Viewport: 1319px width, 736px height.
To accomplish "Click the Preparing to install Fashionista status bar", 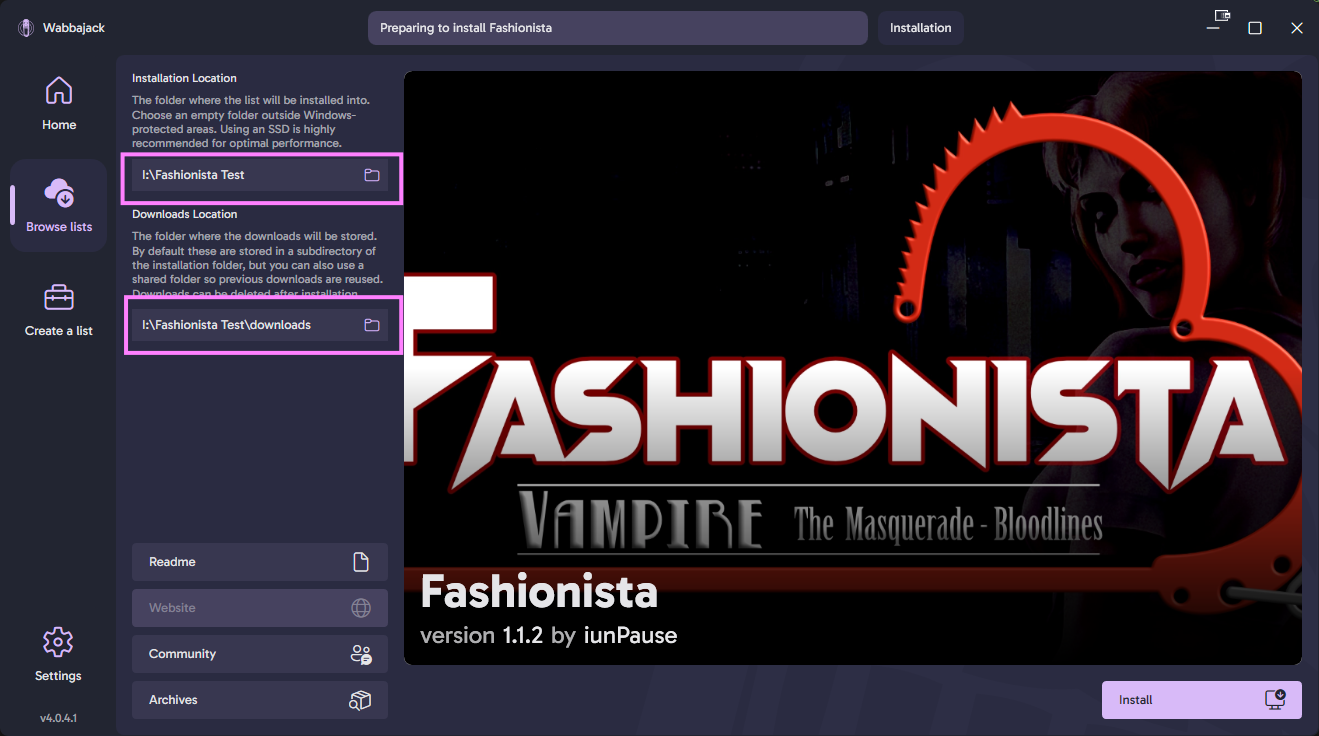I will (x=617, y=28).
